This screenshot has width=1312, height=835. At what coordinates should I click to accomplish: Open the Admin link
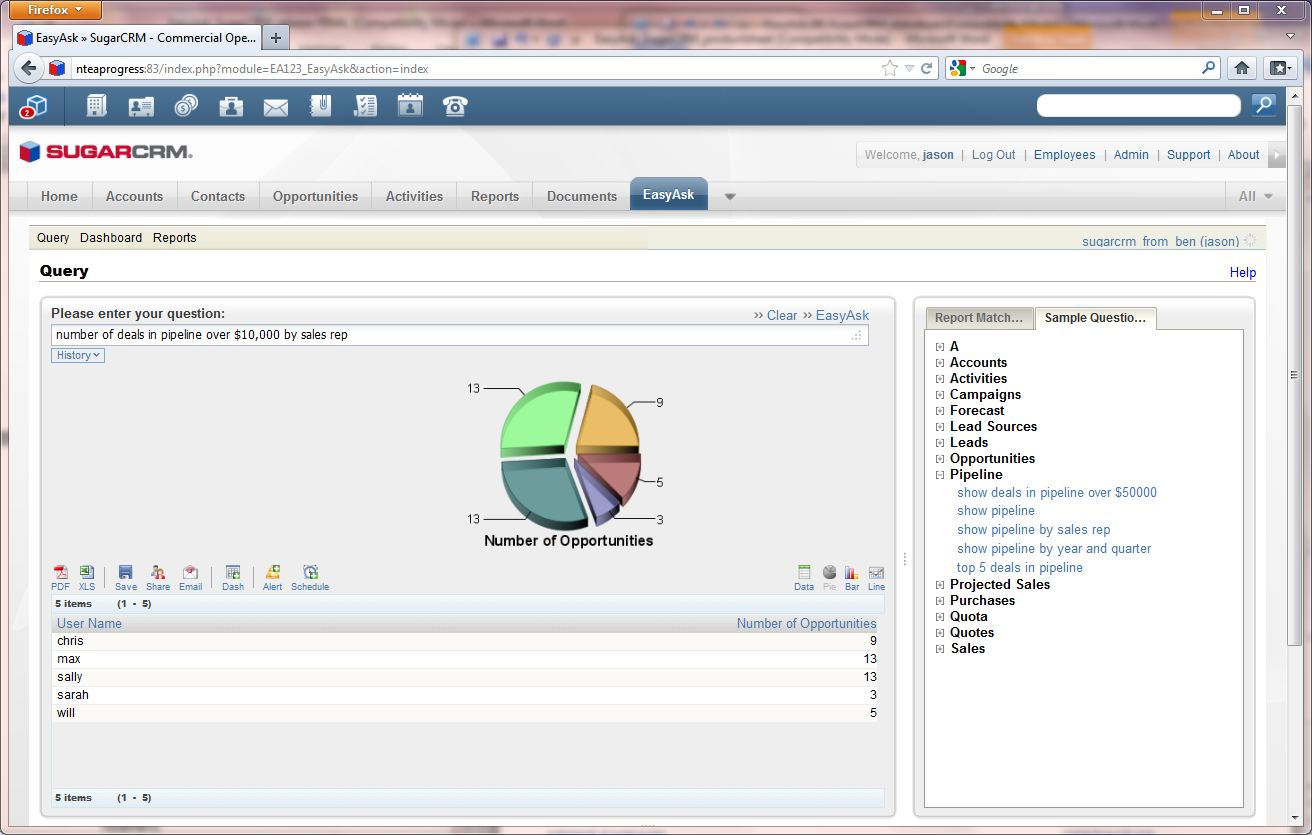[x=1131, y=155]
